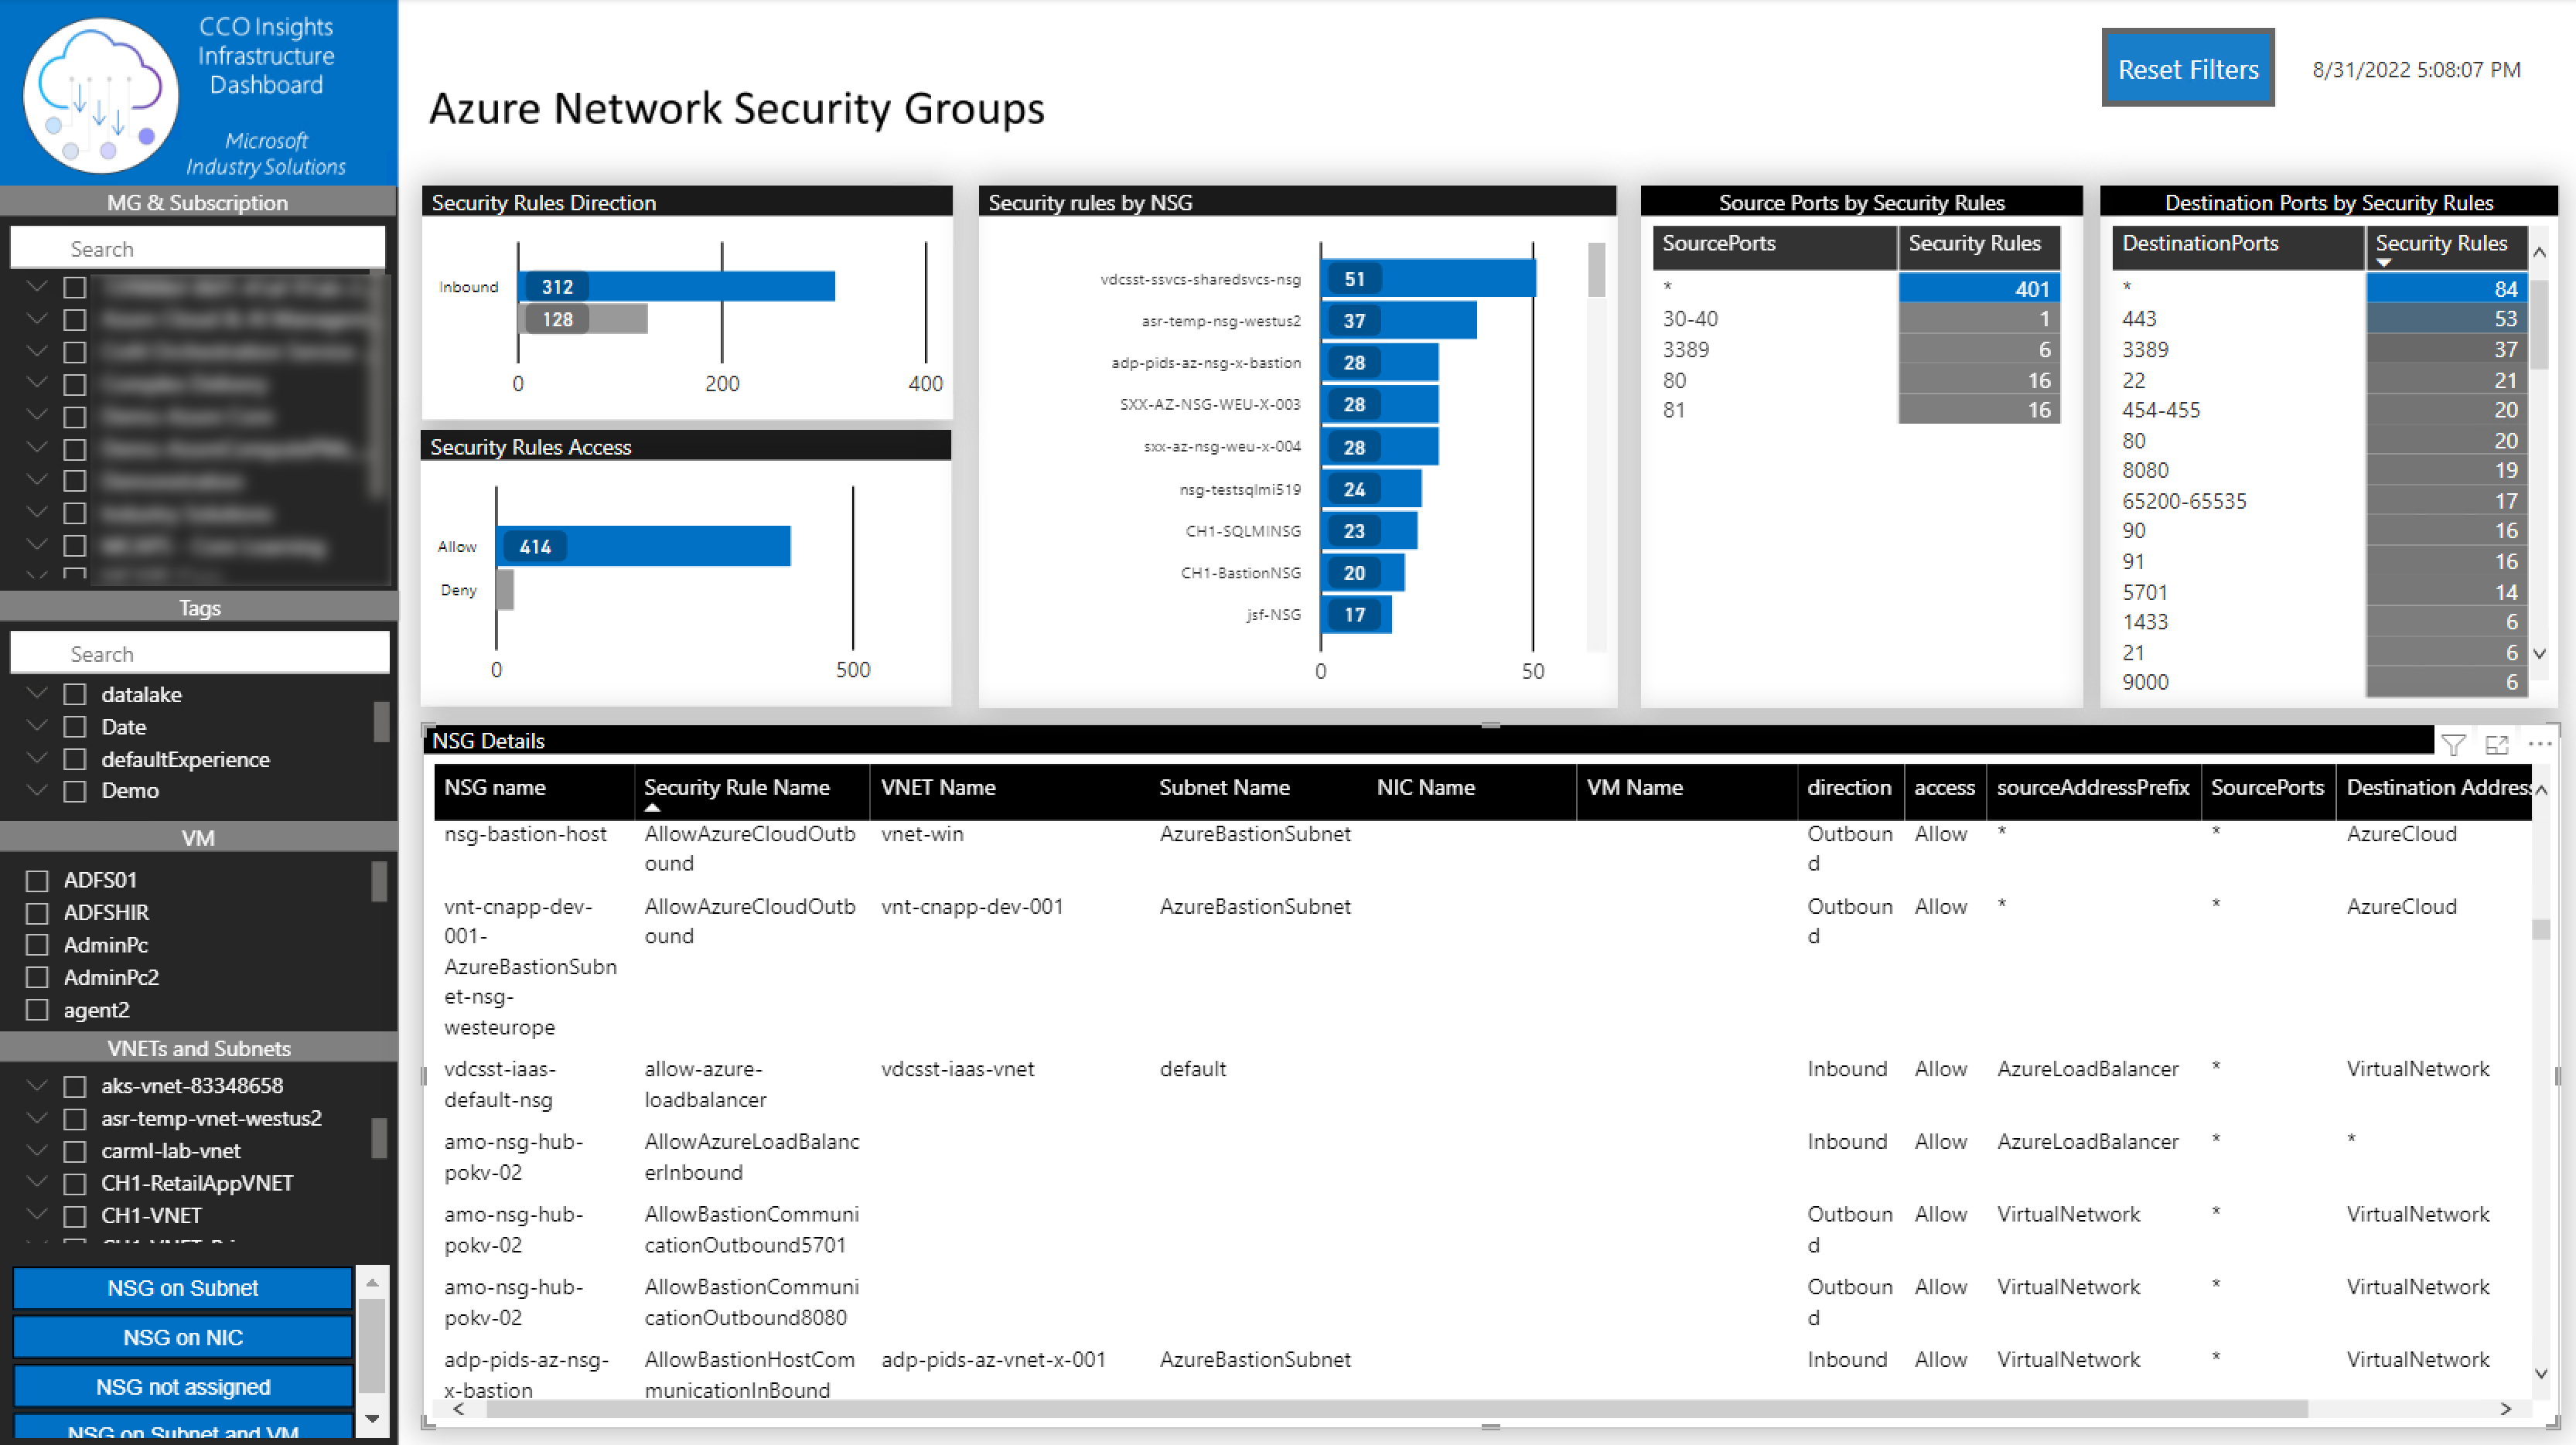
Task: Click the up arrow beside NSG buttons
Action: (x=372, y=1282)
